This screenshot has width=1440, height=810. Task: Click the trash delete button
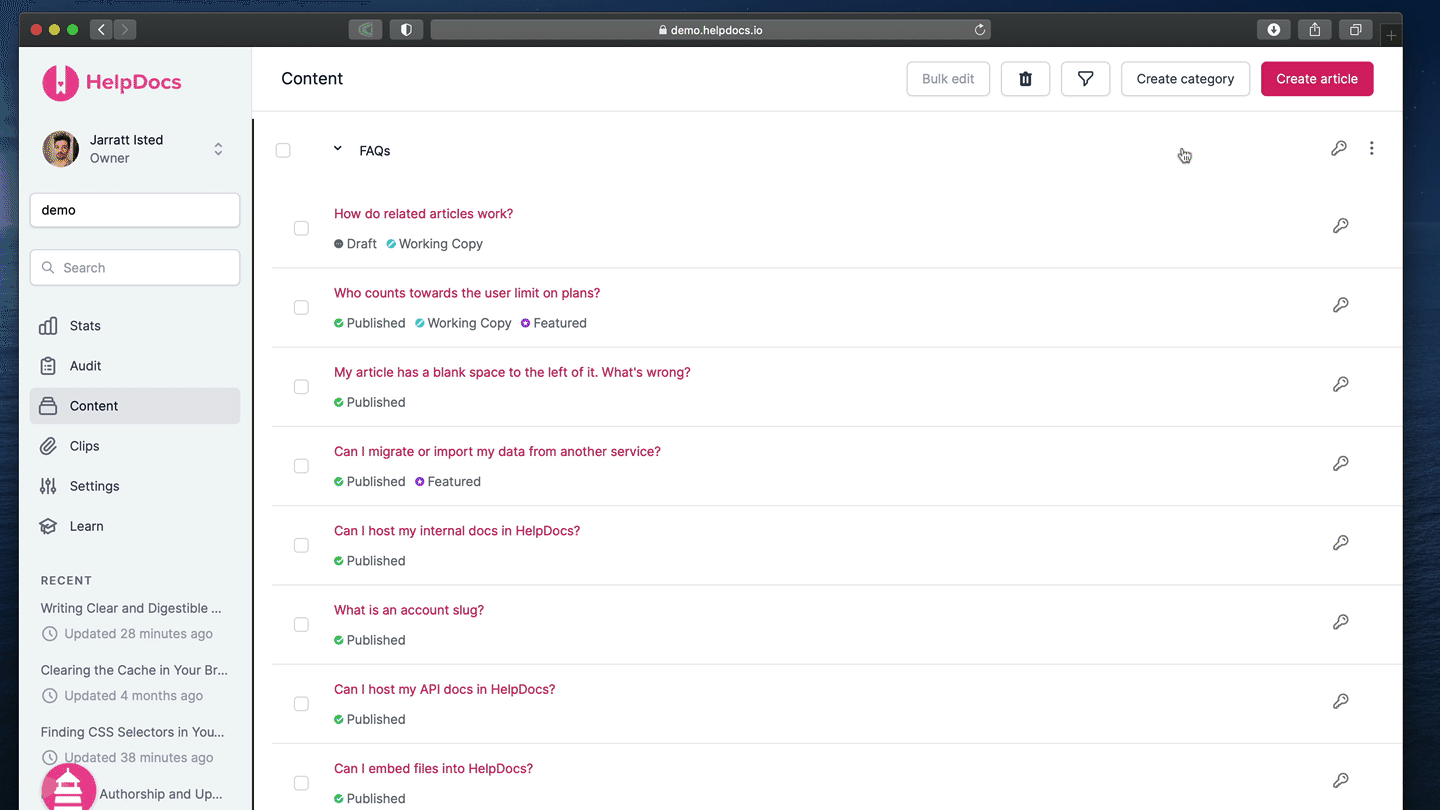[x=1025, y=79]
